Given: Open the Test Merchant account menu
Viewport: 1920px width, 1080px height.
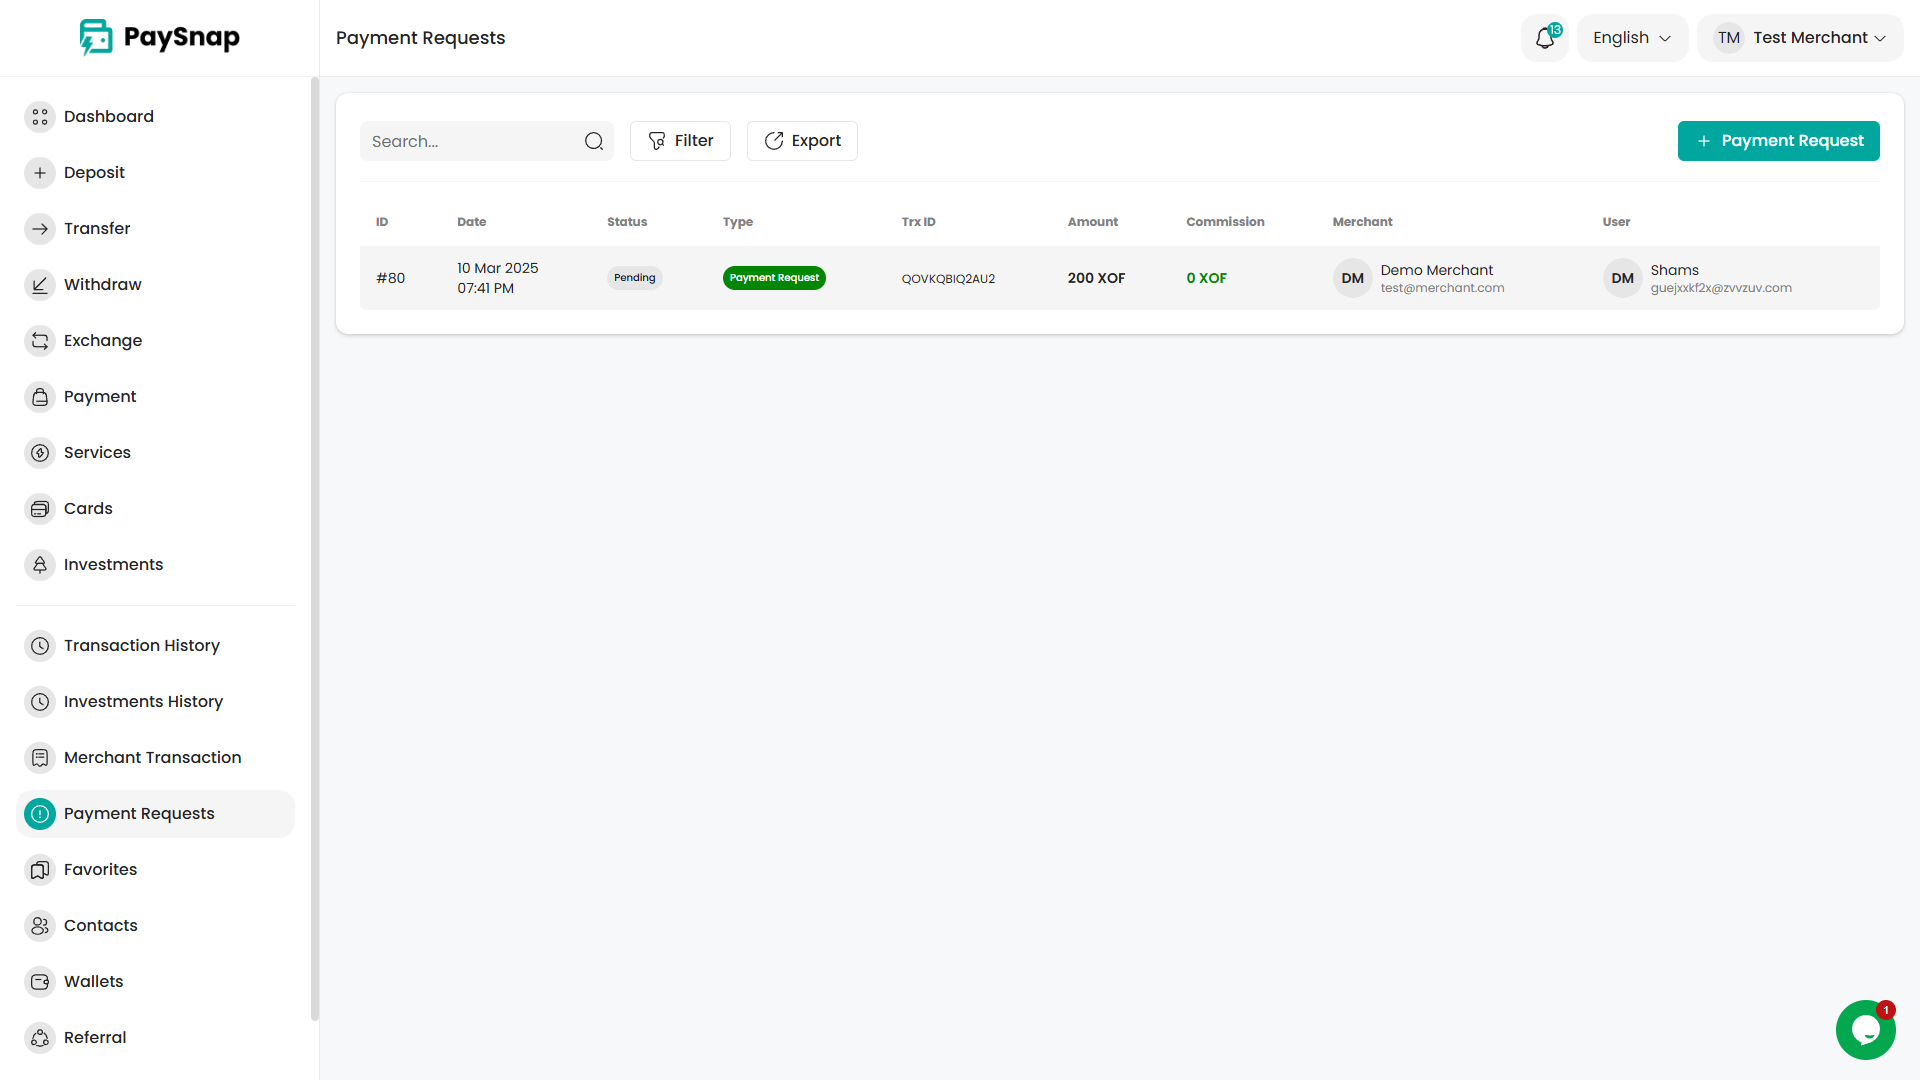Looking at the screenshot, I should tap(1800, 38).
